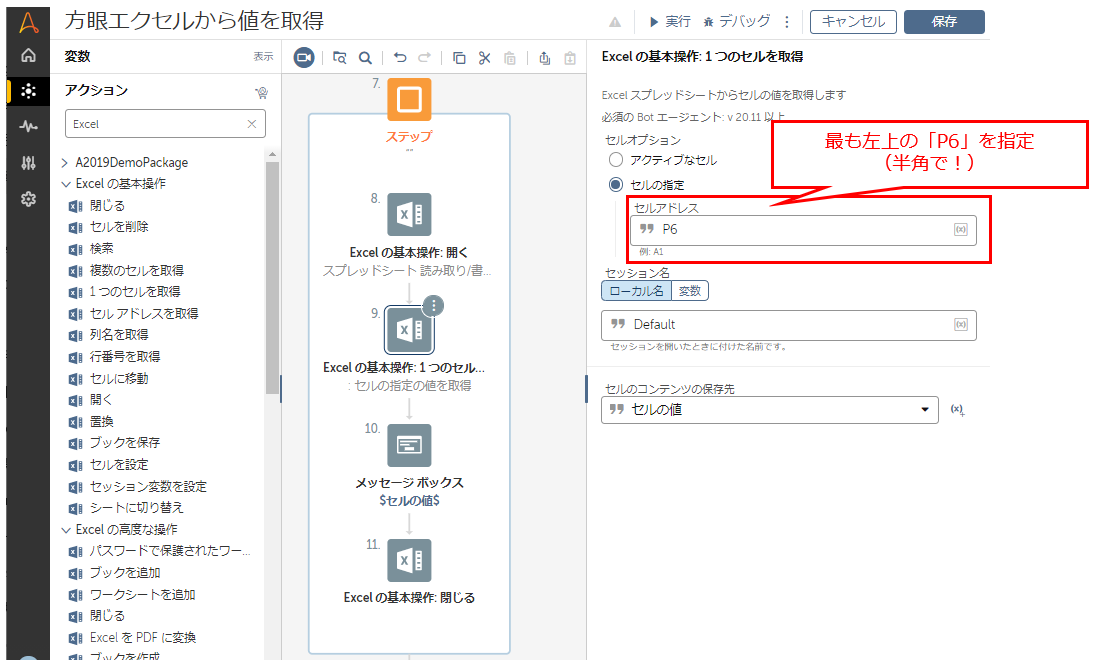Collapse the Excel の基本操作 group
Screen dimensions: 1101x671
66,184
